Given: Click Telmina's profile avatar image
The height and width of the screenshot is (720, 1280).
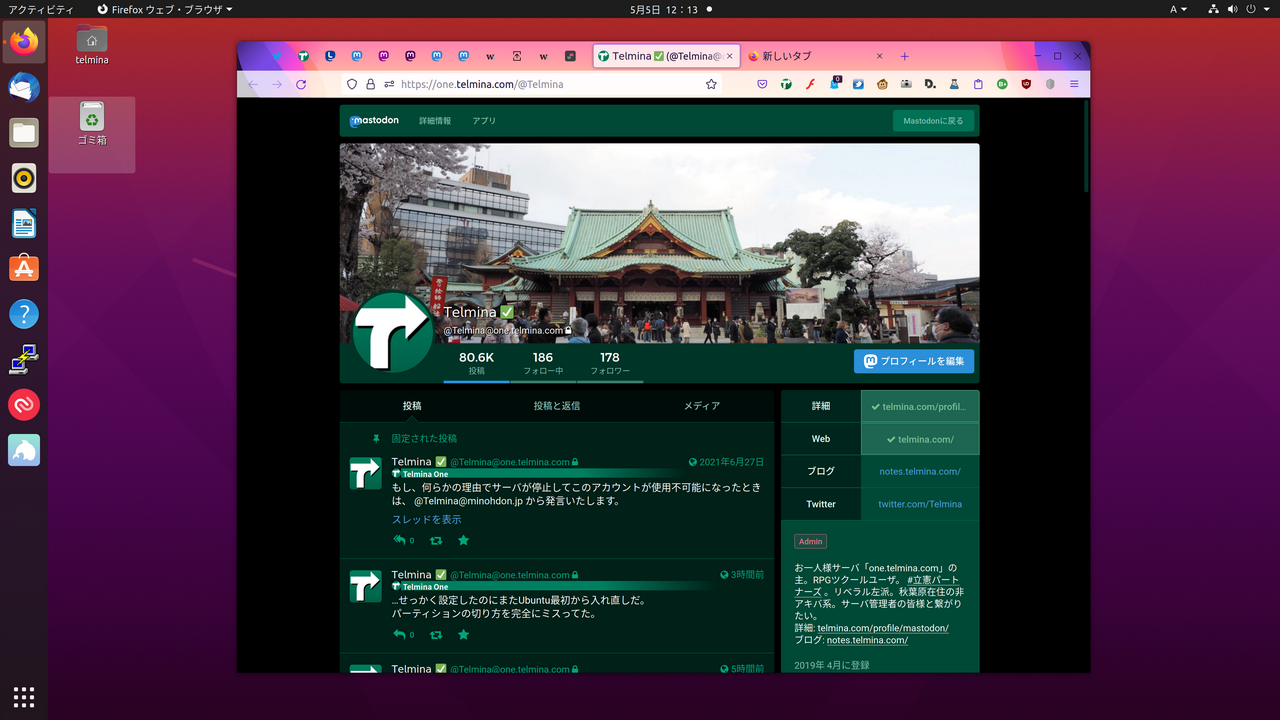Looking at the screenshot, I should (391, 330).
